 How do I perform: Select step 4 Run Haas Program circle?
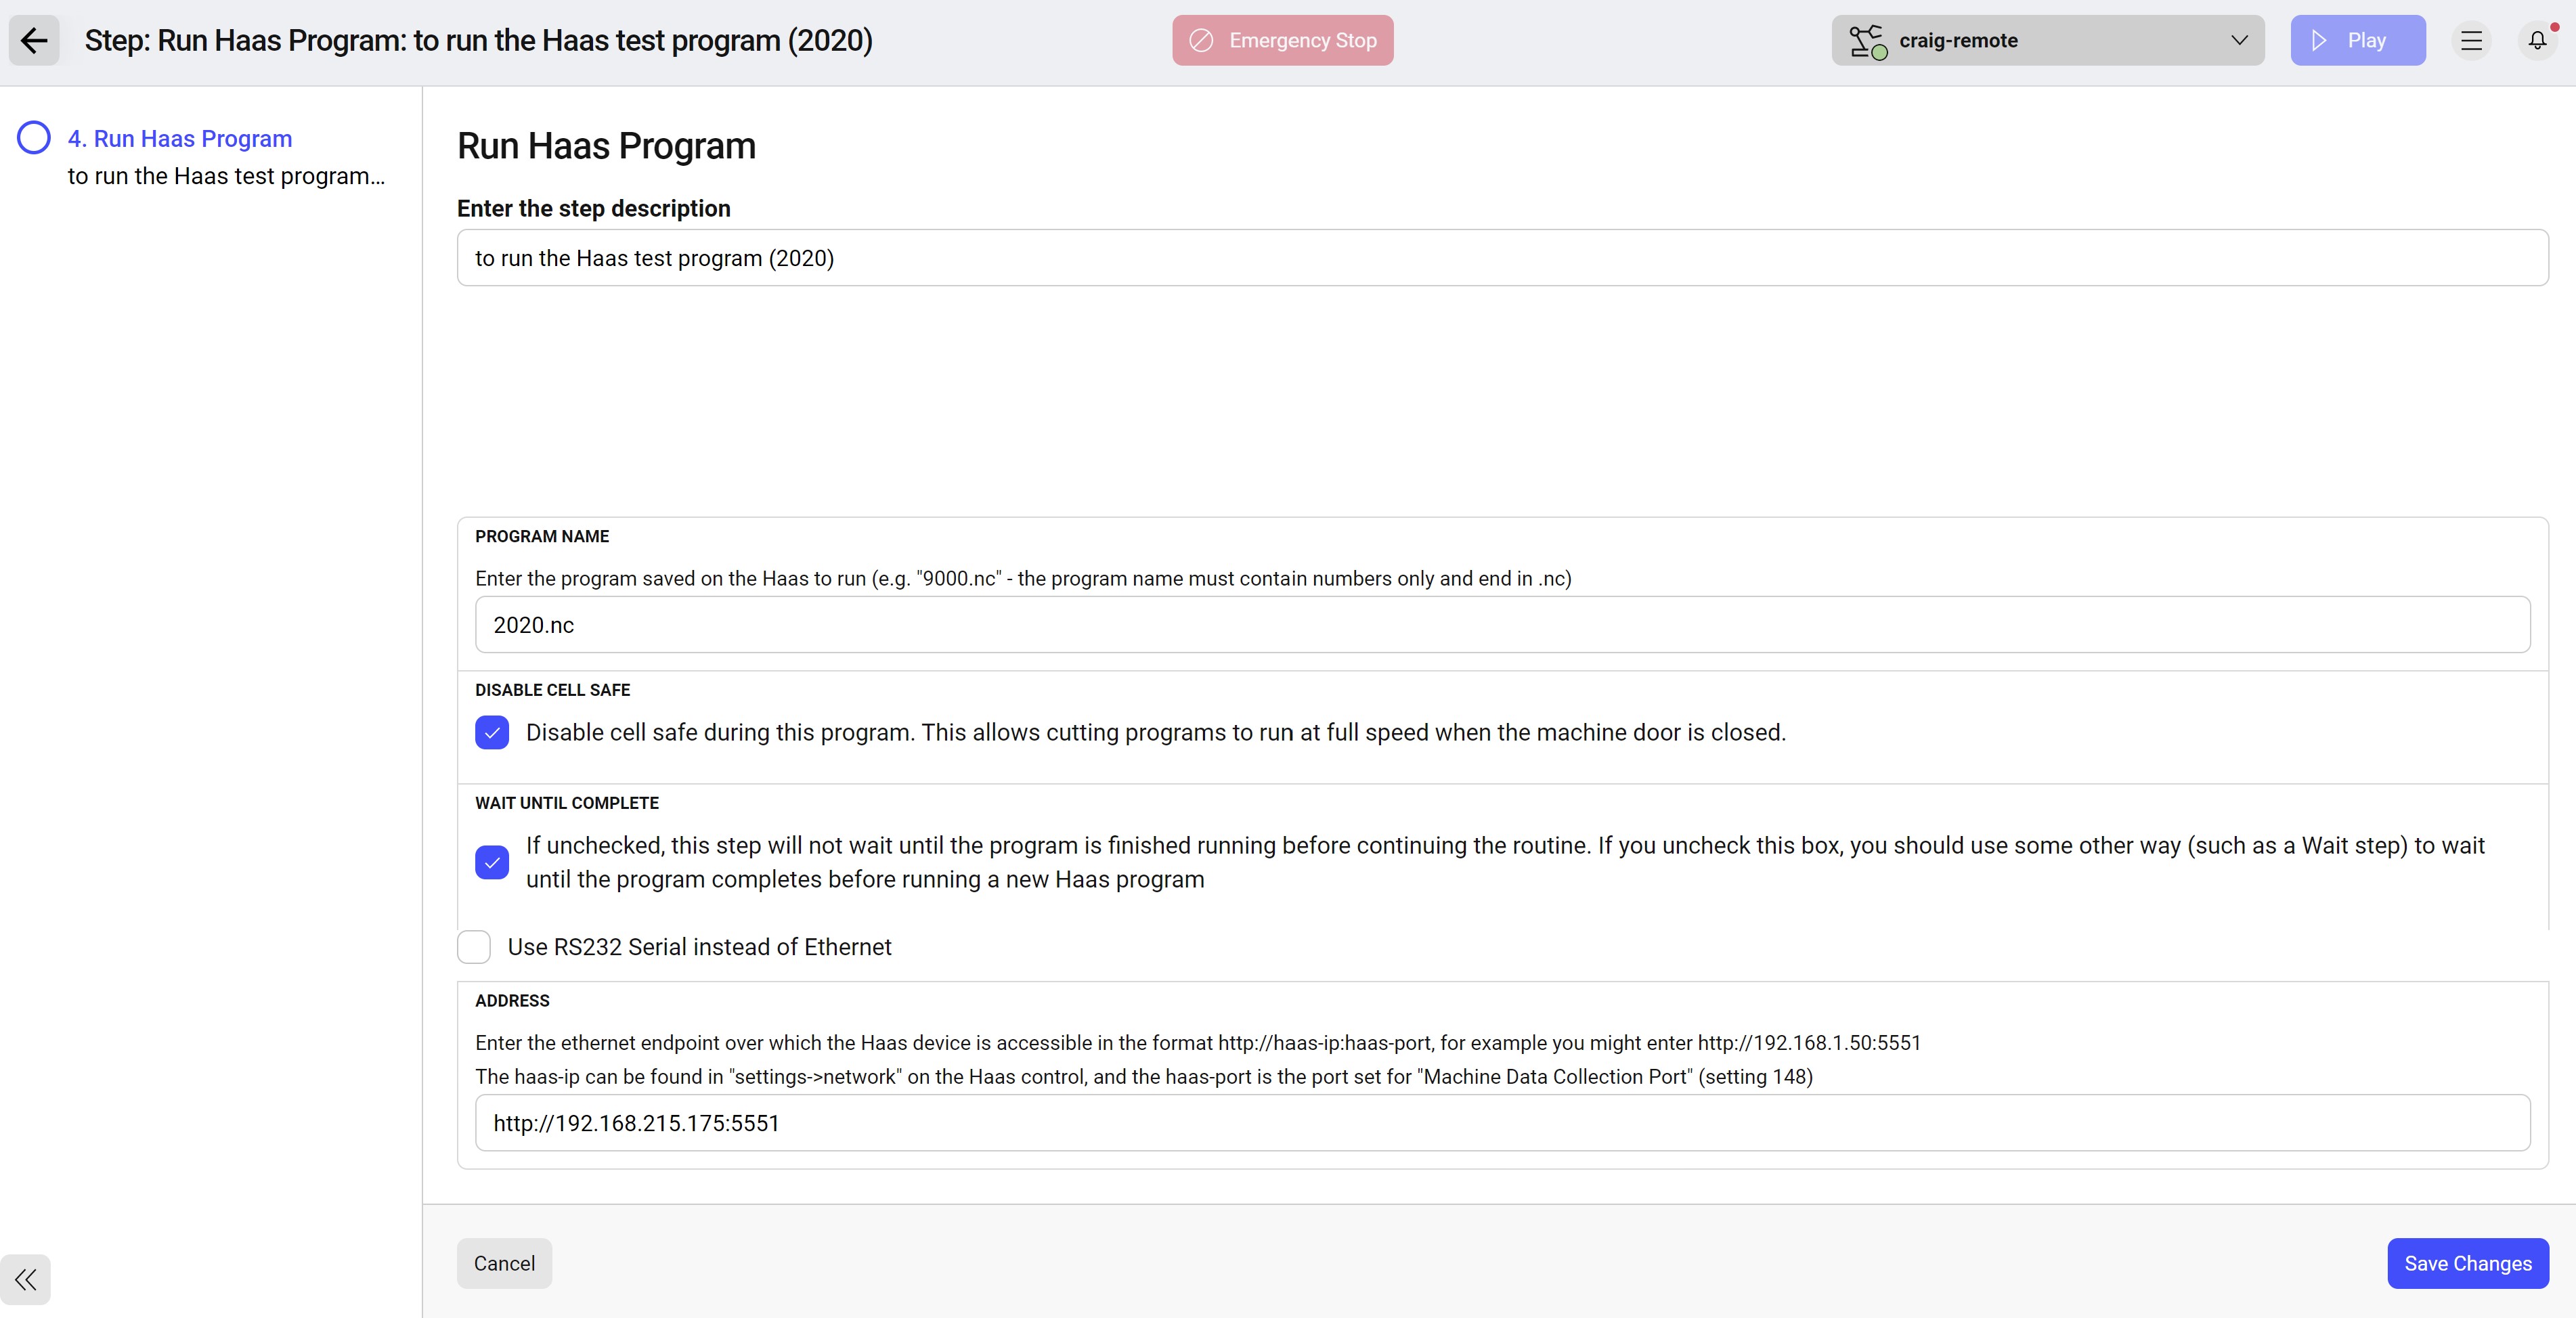[x=34, y=138]
